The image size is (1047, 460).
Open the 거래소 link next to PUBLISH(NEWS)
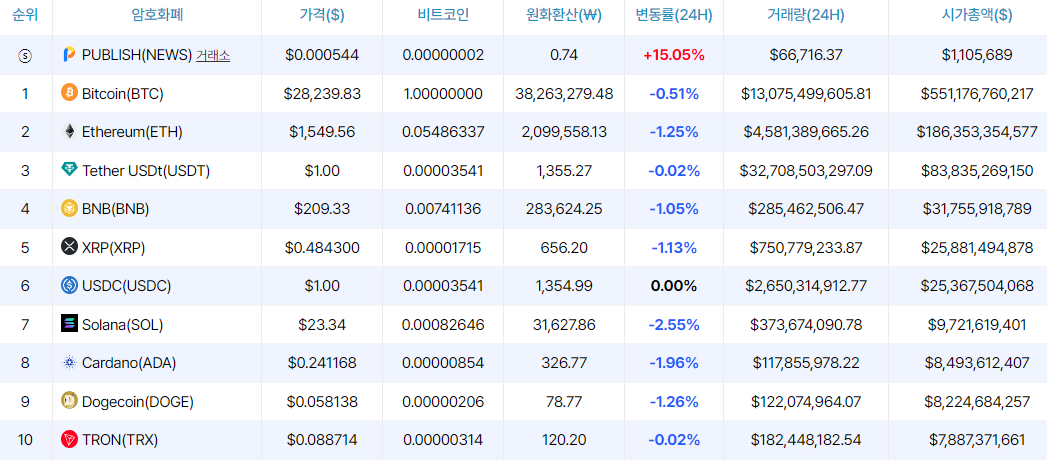212,55
